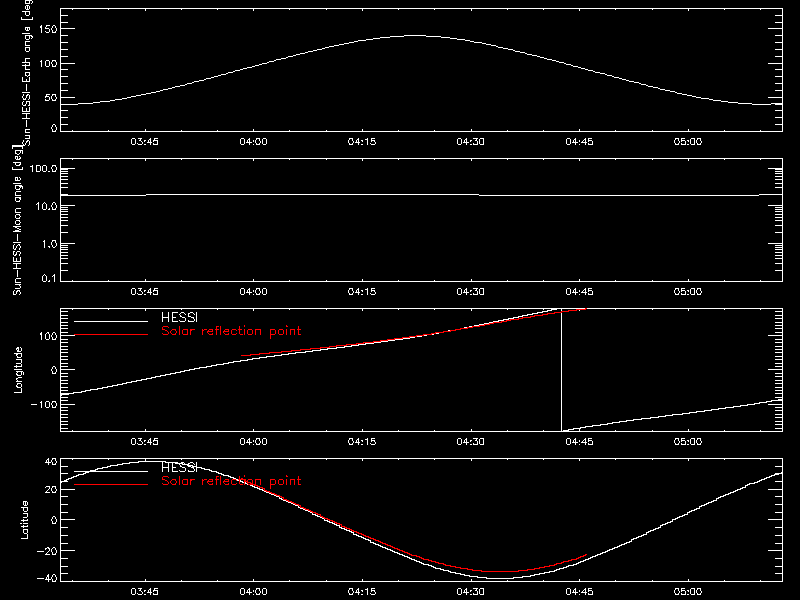800x600 pixels.
Task: Click the 150 tick on Sun-HESSI-Earth axis
Action: click(47, 29)
